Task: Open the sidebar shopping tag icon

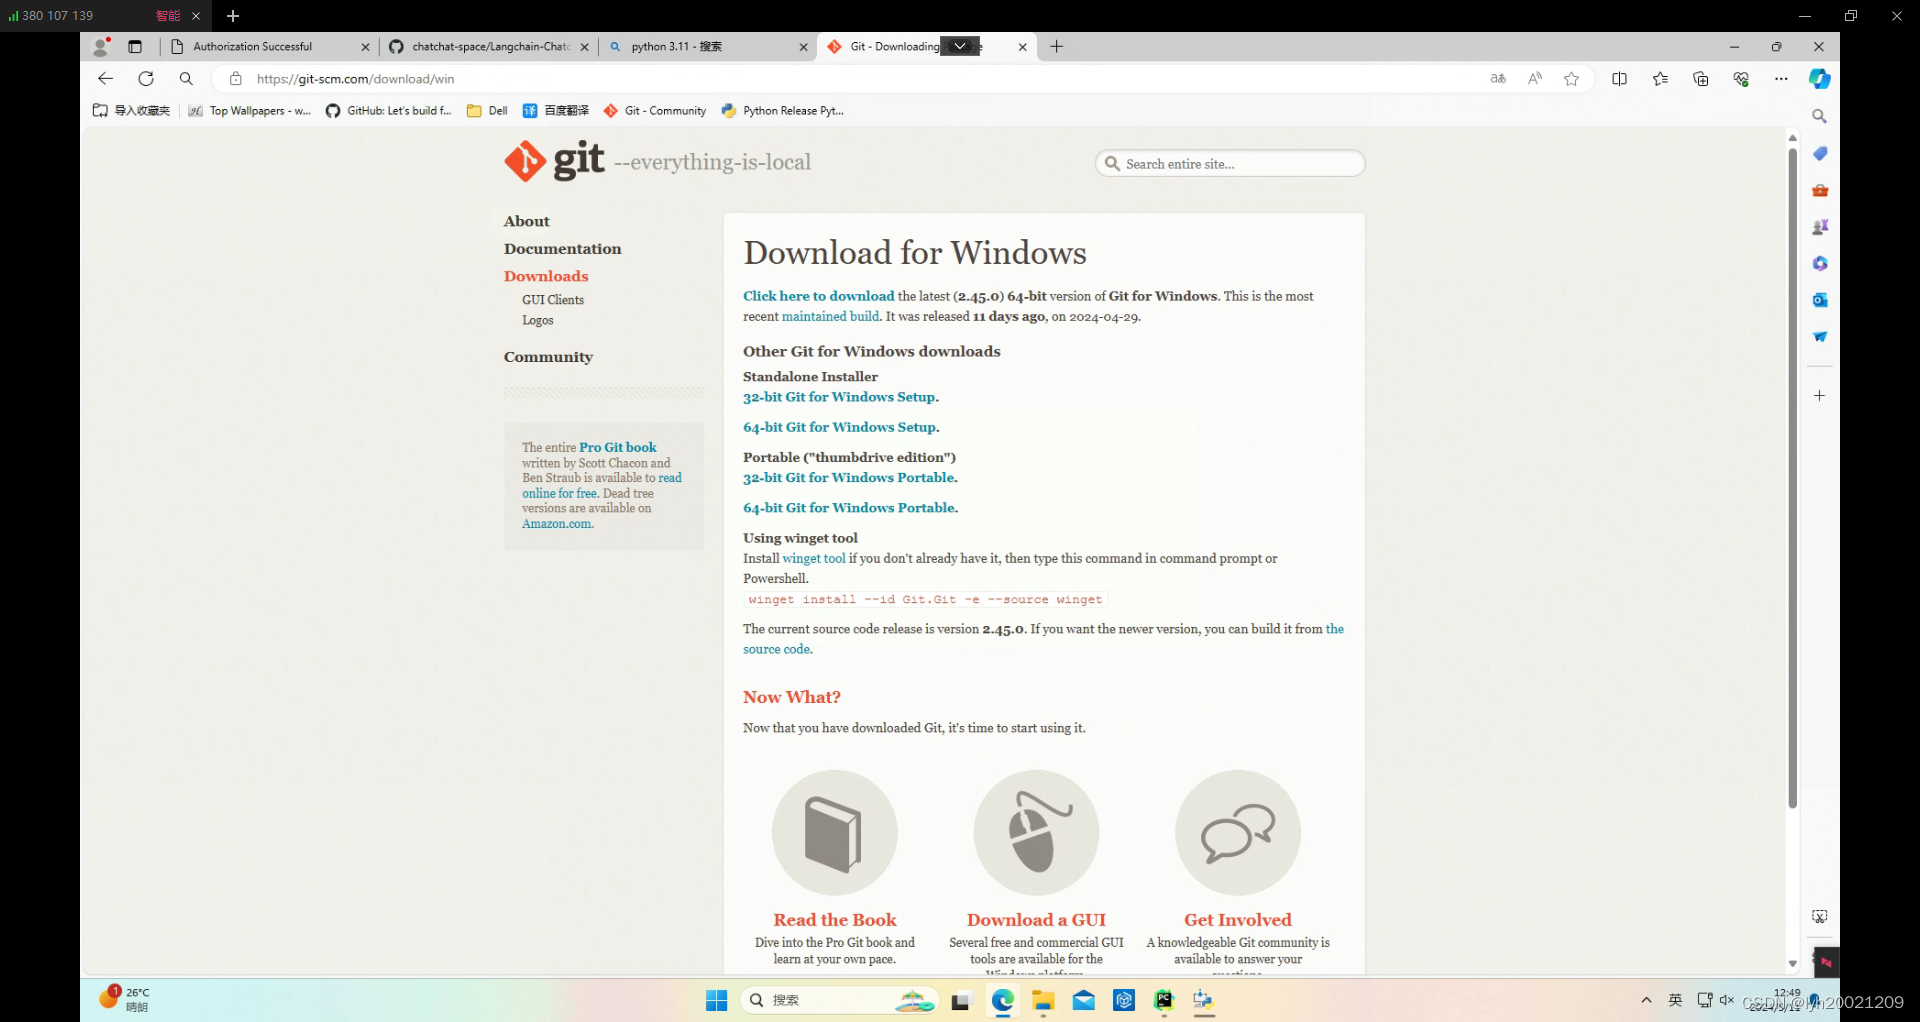Action: tap(1820, 154)
